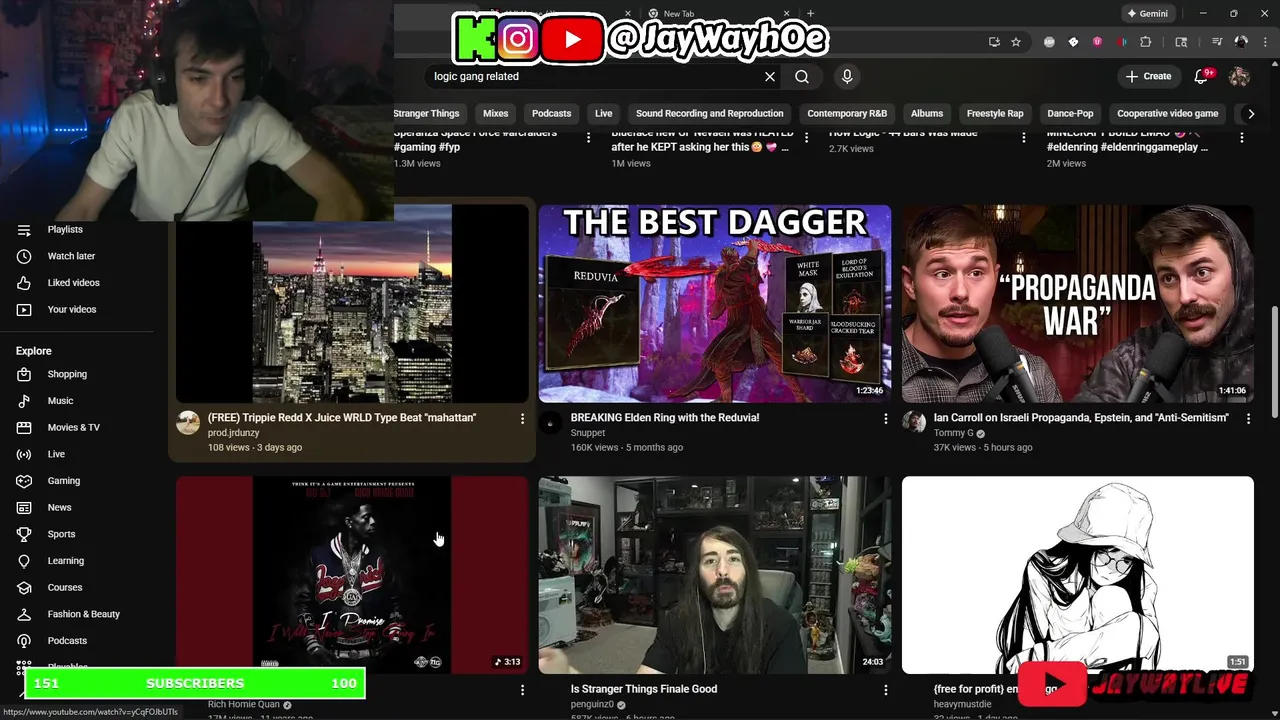Open a new browser tab with plus

[811, 14]
